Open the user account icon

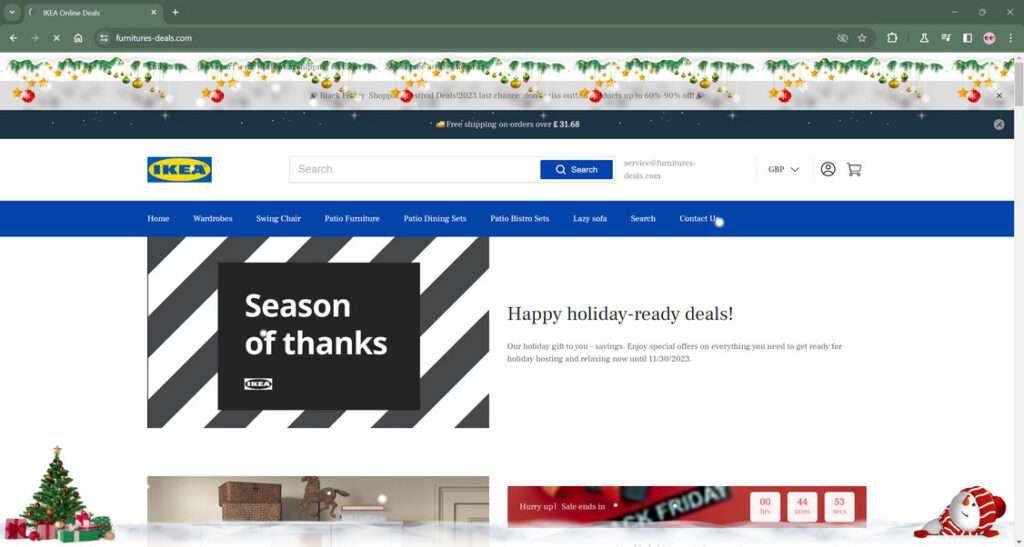(x=827, y=169)
